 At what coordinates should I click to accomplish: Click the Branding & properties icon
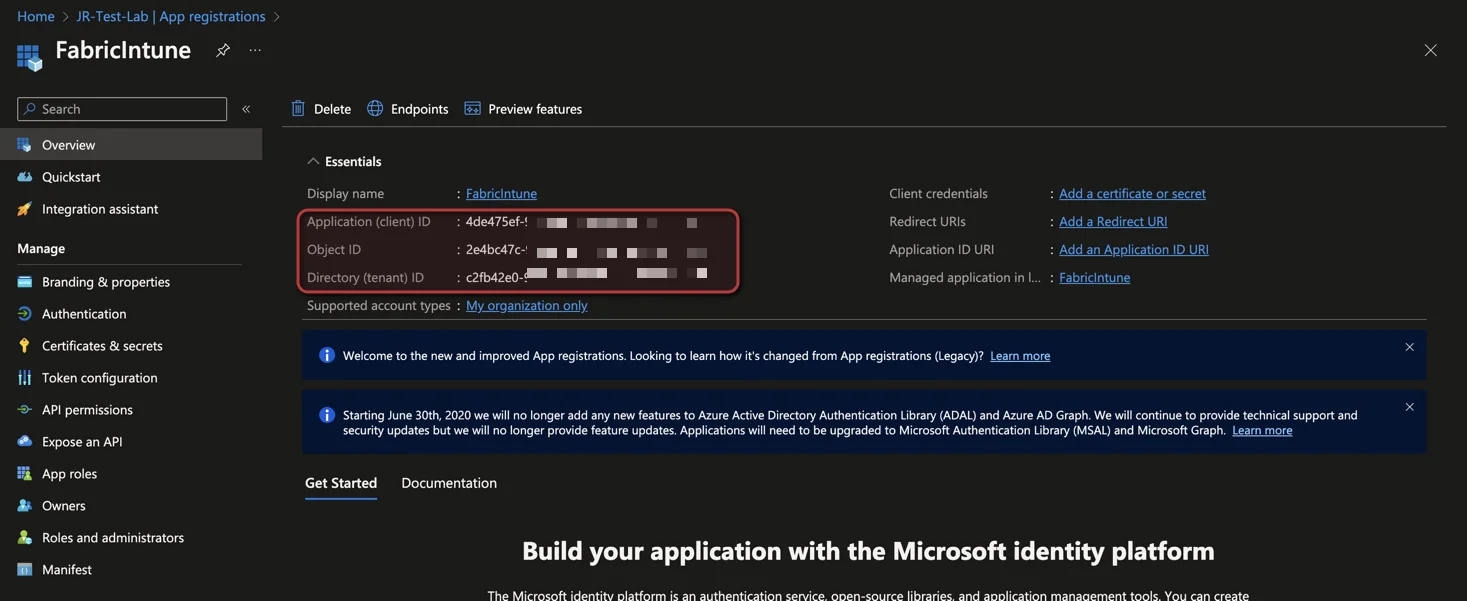[24, 282]
